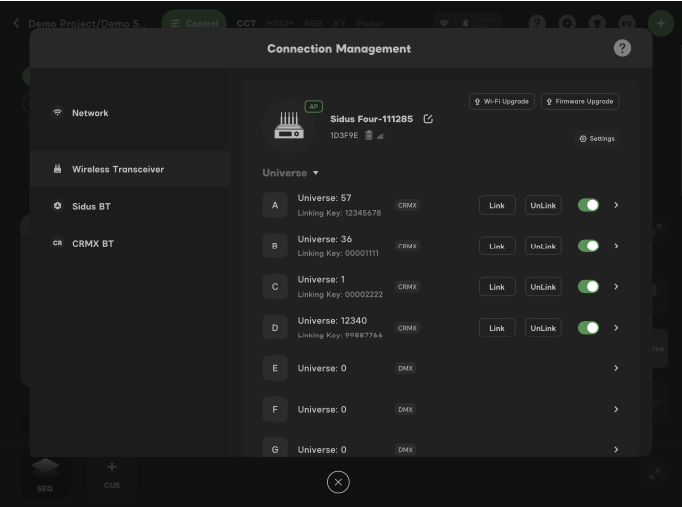Screen dimensions: 682x507
Task: Click port letter G tile
Action: point(275,448)
